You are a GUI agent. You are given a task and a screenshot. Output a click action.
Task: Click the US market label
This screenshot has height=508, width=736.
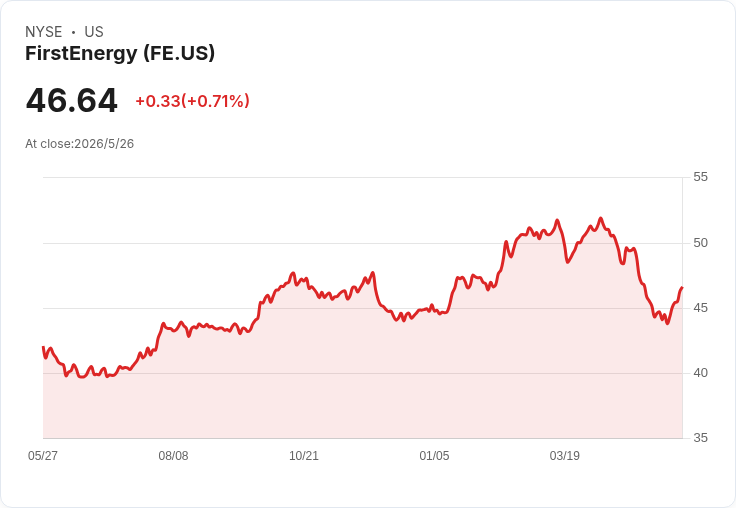[x=94, y=32]
